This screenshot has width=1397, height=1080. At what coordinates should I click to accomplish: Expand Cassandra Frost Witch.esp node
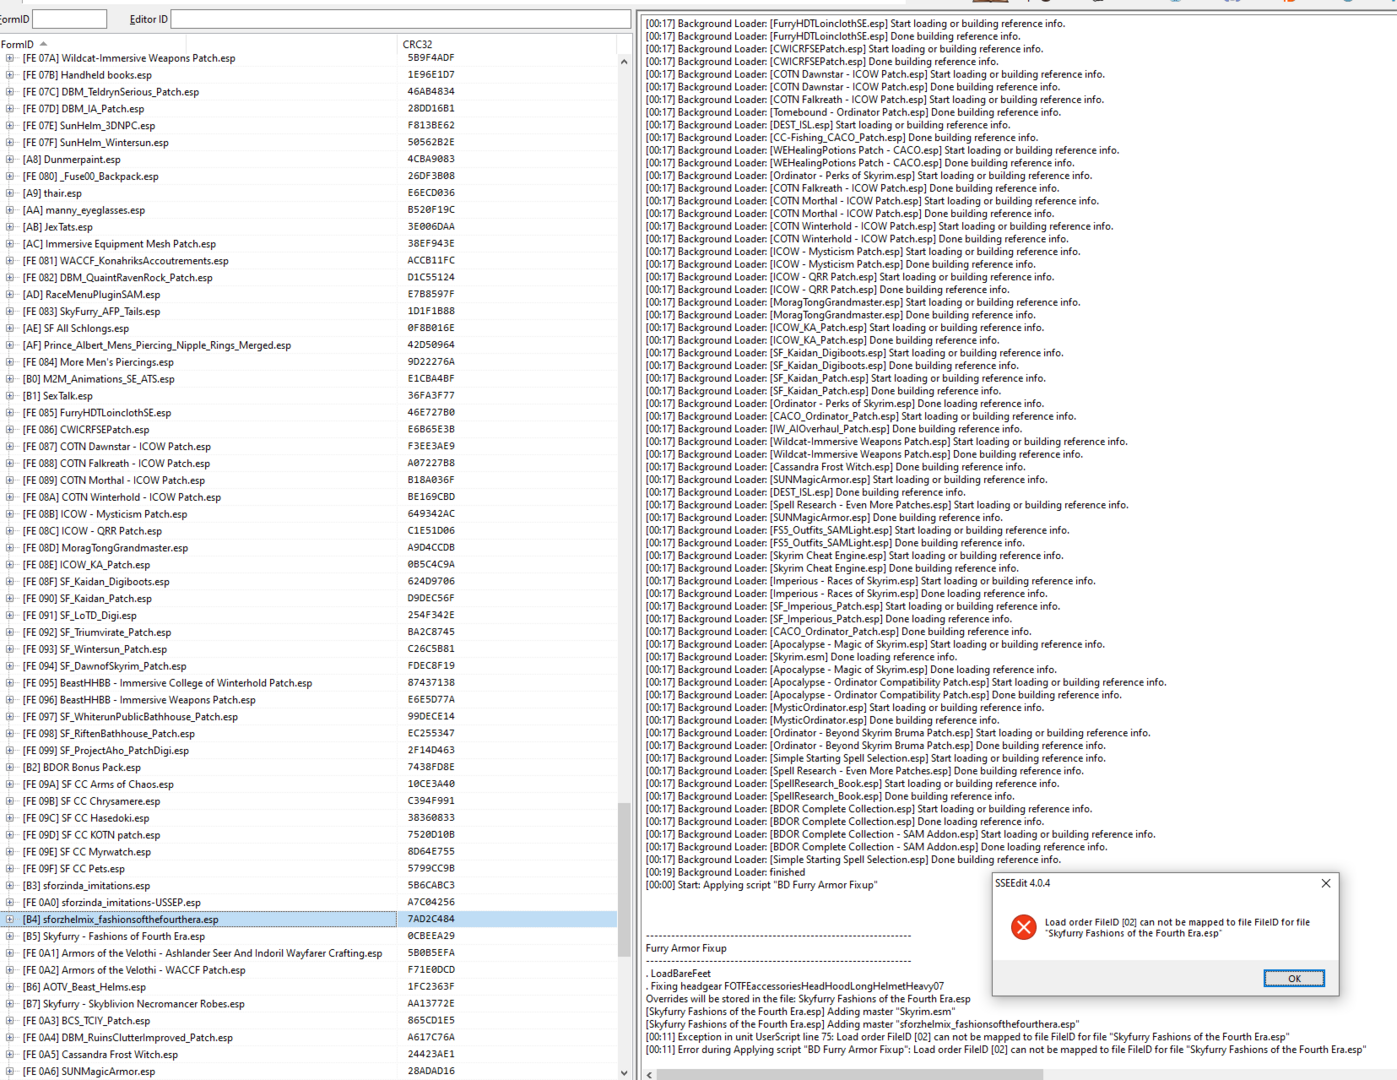[x=10, y=1054]
